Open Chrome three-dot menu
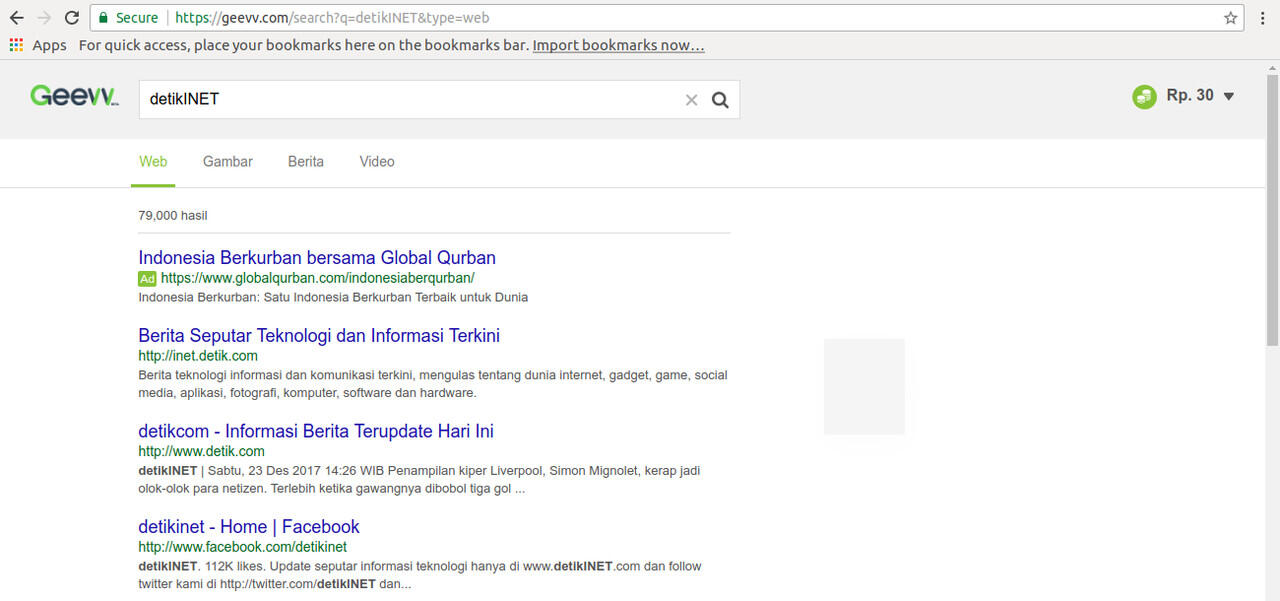This screenshot has width=1280, height=601. [1263, 18]
